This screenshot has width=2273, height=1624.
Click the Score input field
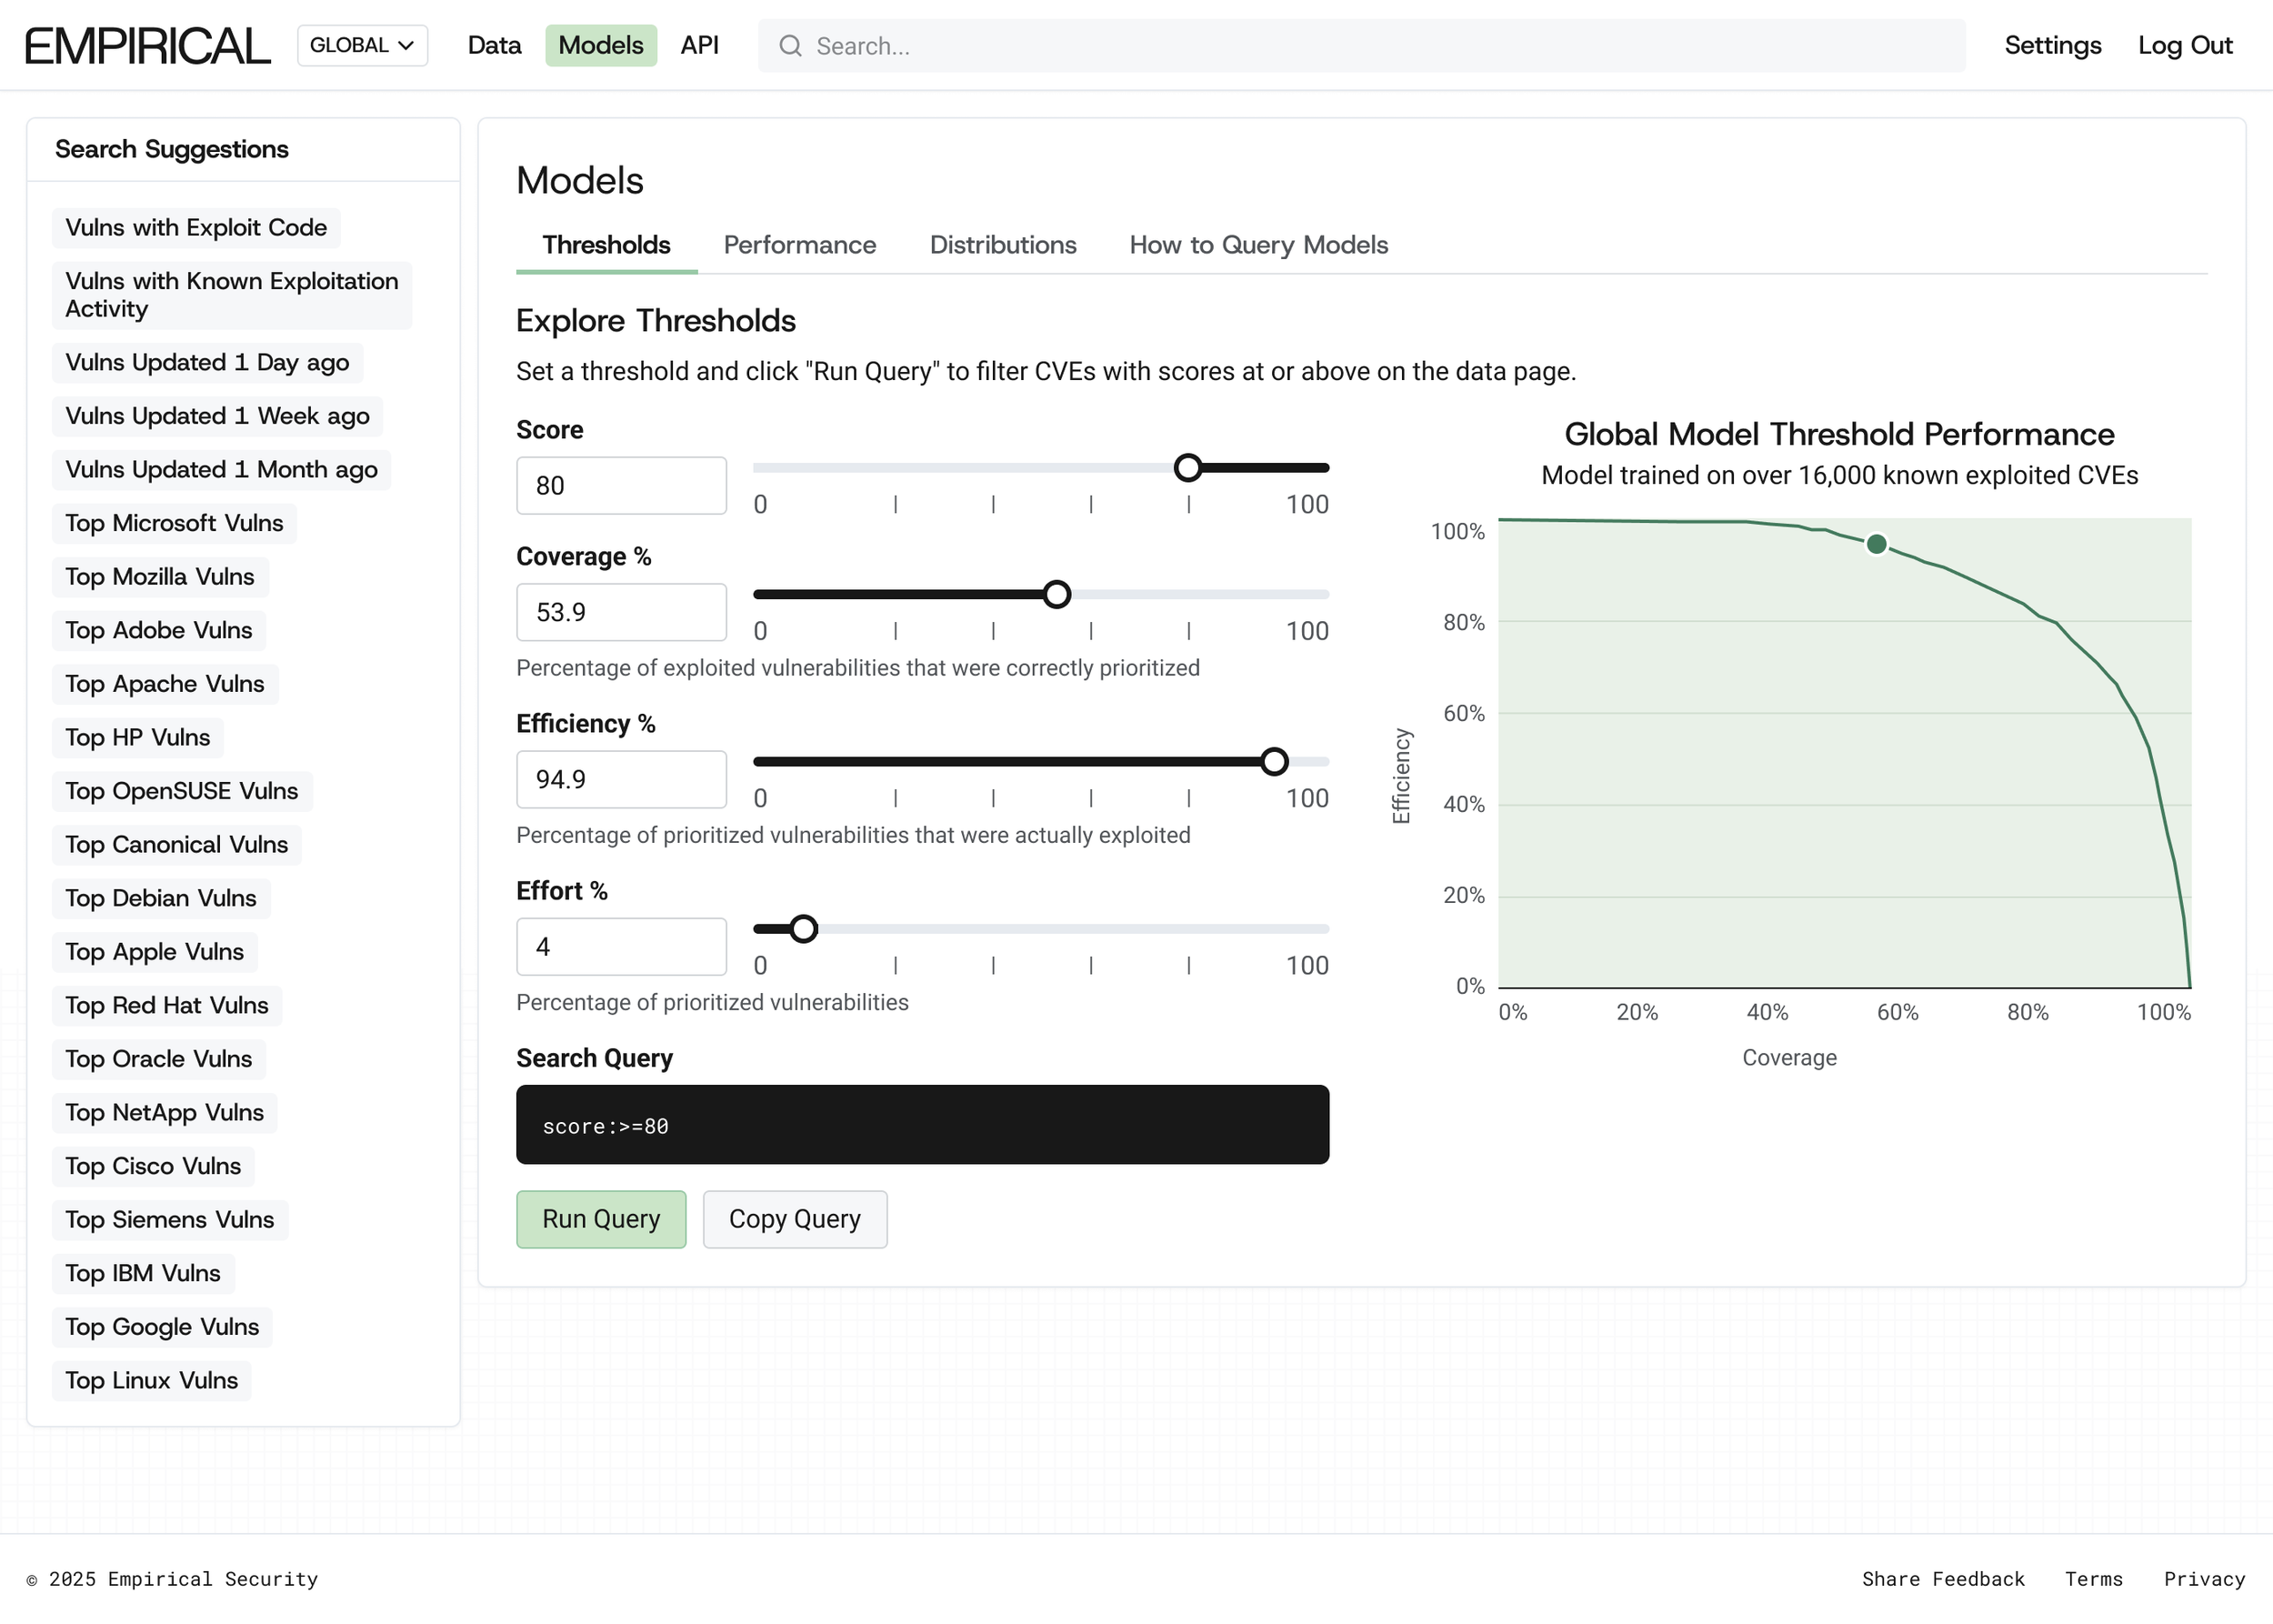coord(621,486)
